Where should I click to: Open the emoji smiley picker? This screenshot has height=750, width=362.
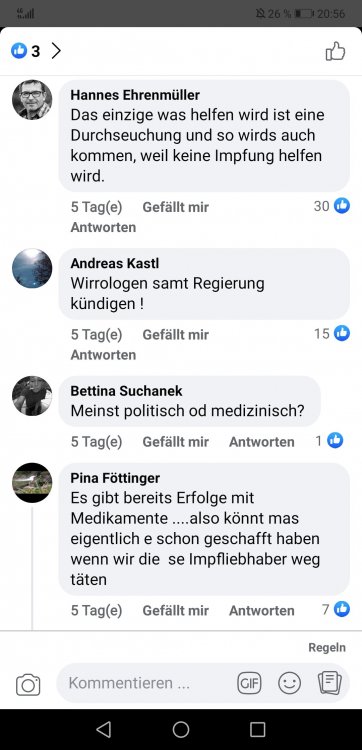coord(289,683)
